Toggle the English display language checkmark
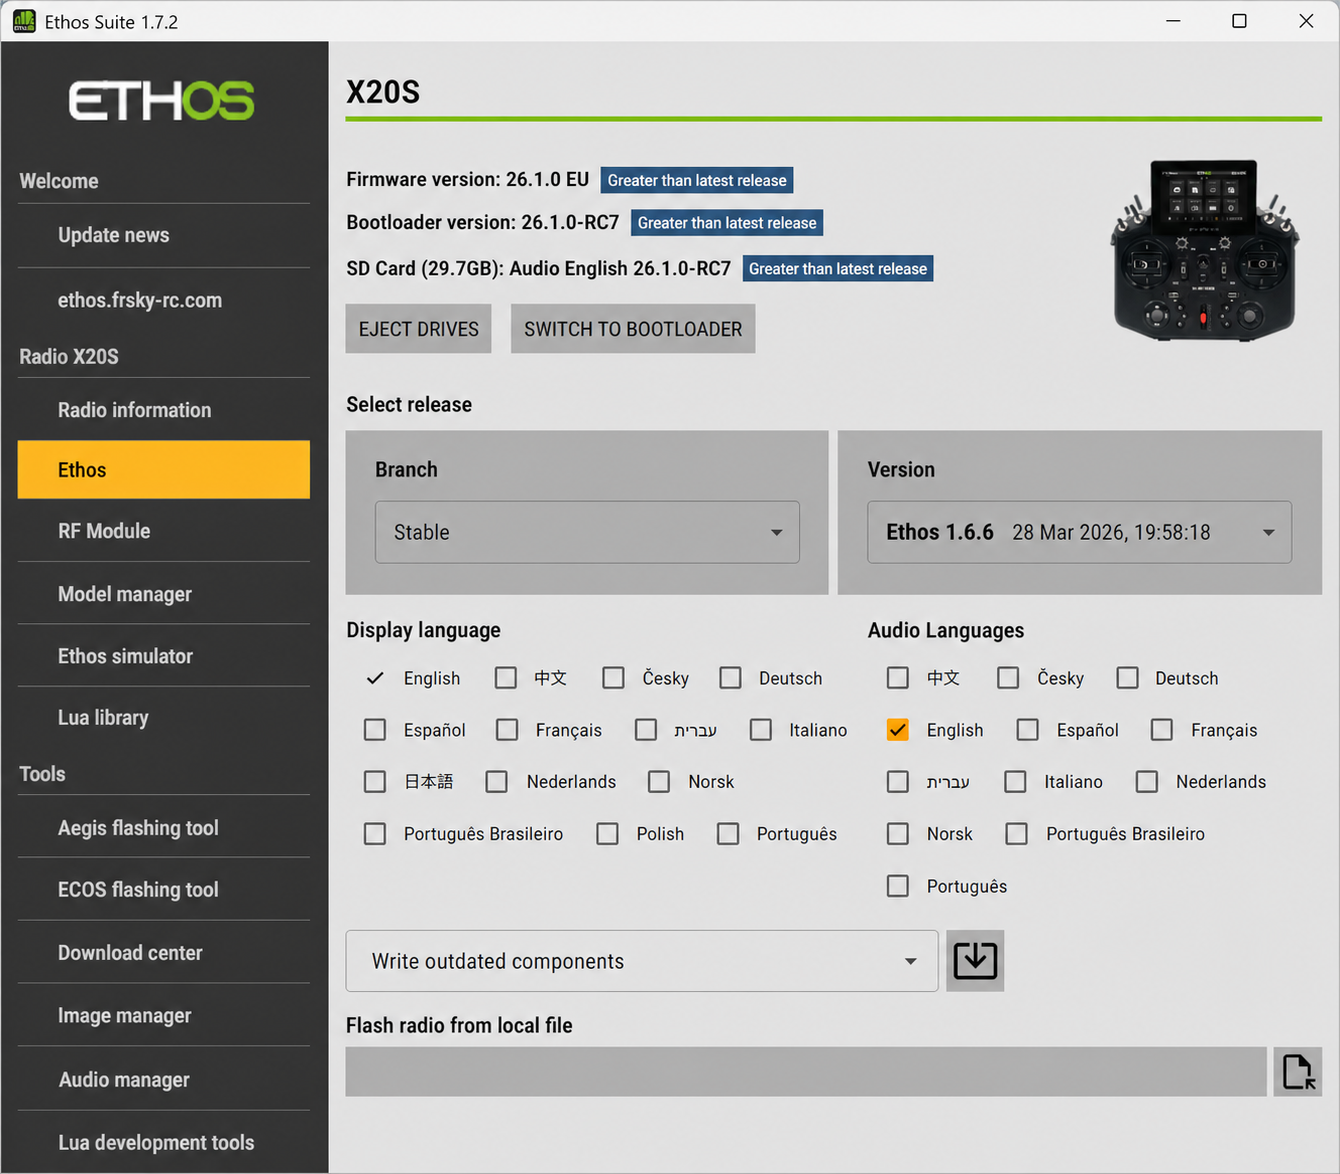Screen dimensions: 1340x1174 click(375, 678)
